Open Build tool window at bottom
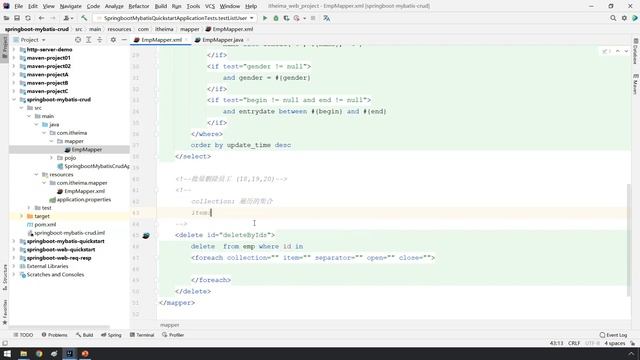640x360 pixels. pyautogui.click(x=84, y=335)
